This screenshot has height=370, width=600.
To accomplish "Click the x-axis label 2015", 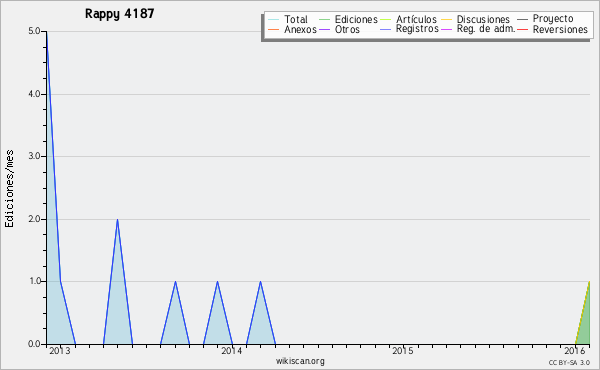I will (403, 351).
